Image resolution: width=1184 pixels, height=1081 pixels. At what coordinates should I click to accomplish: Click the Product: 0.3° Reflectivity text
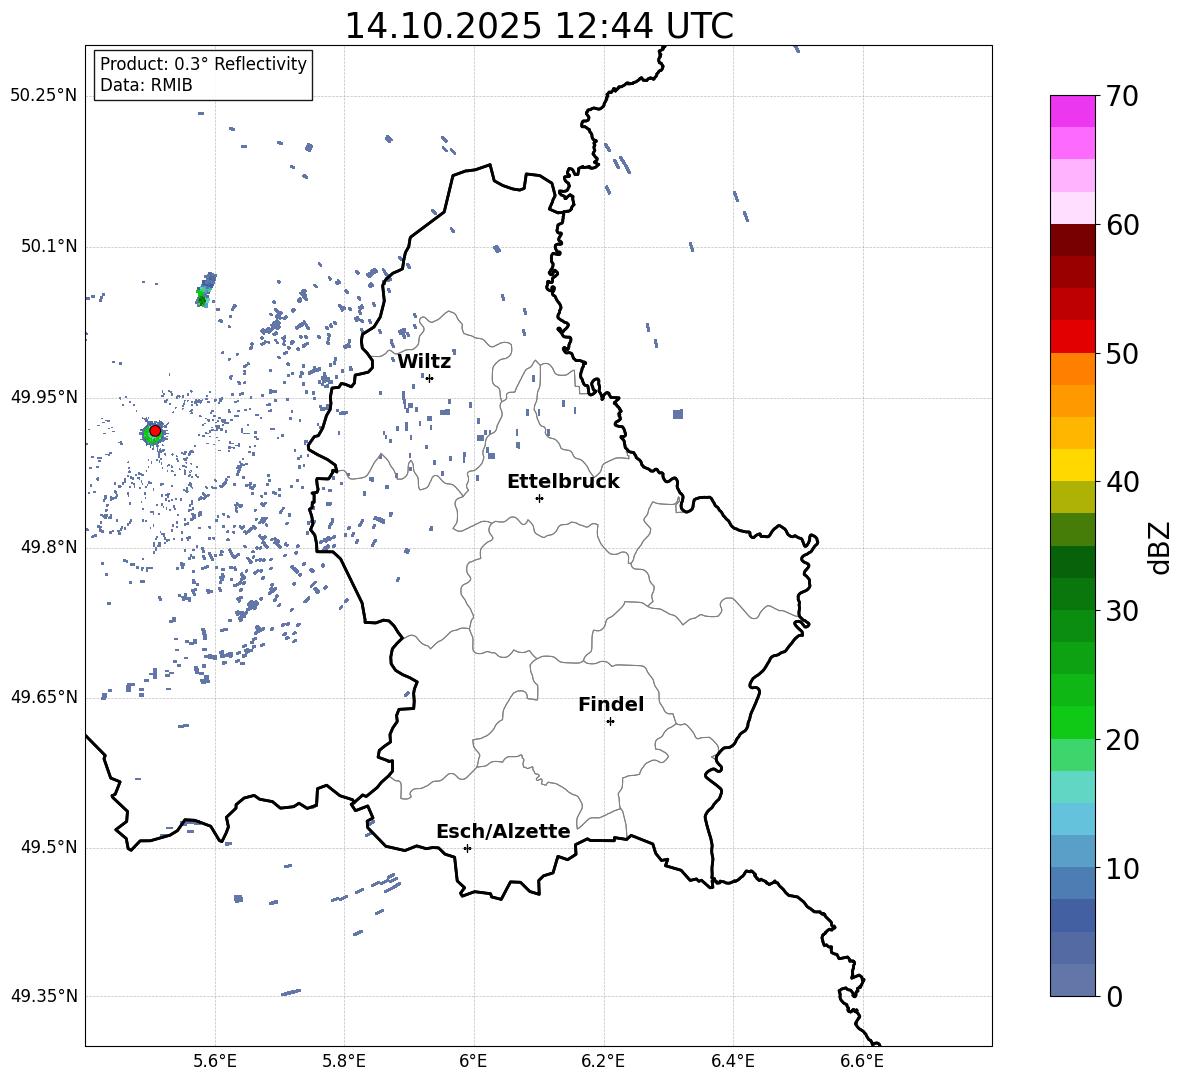(x=203, y=64)
